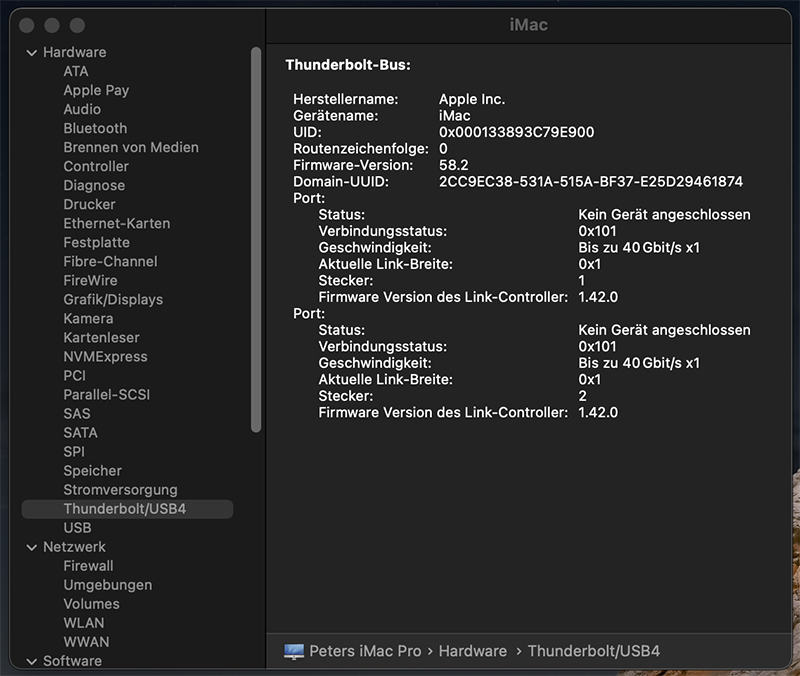Click Peters iMac Pro in path bar
The height and width of the screenshot is (676, 800).
tap(366, 651)
